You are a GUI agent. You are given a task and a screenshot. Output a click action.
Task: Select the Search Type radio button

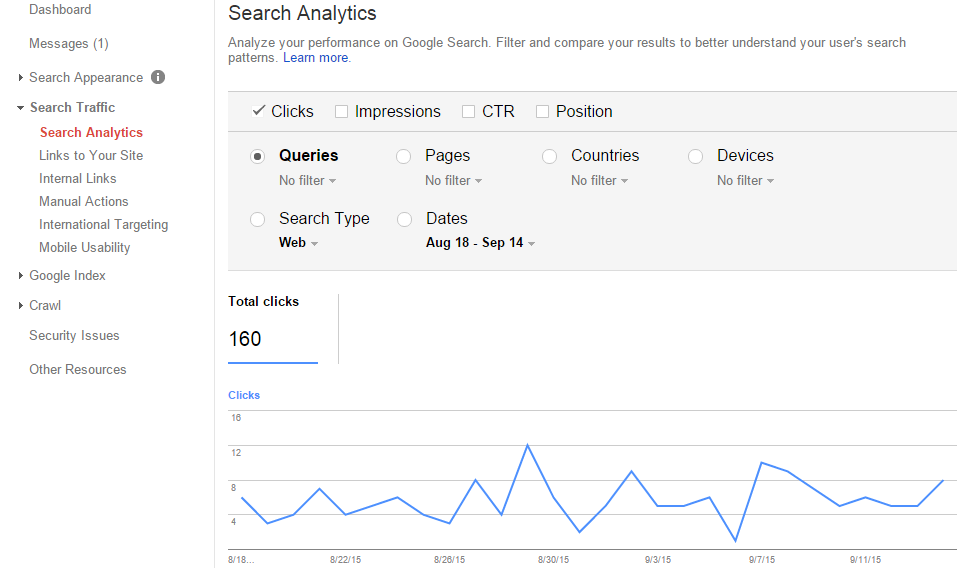258,219
